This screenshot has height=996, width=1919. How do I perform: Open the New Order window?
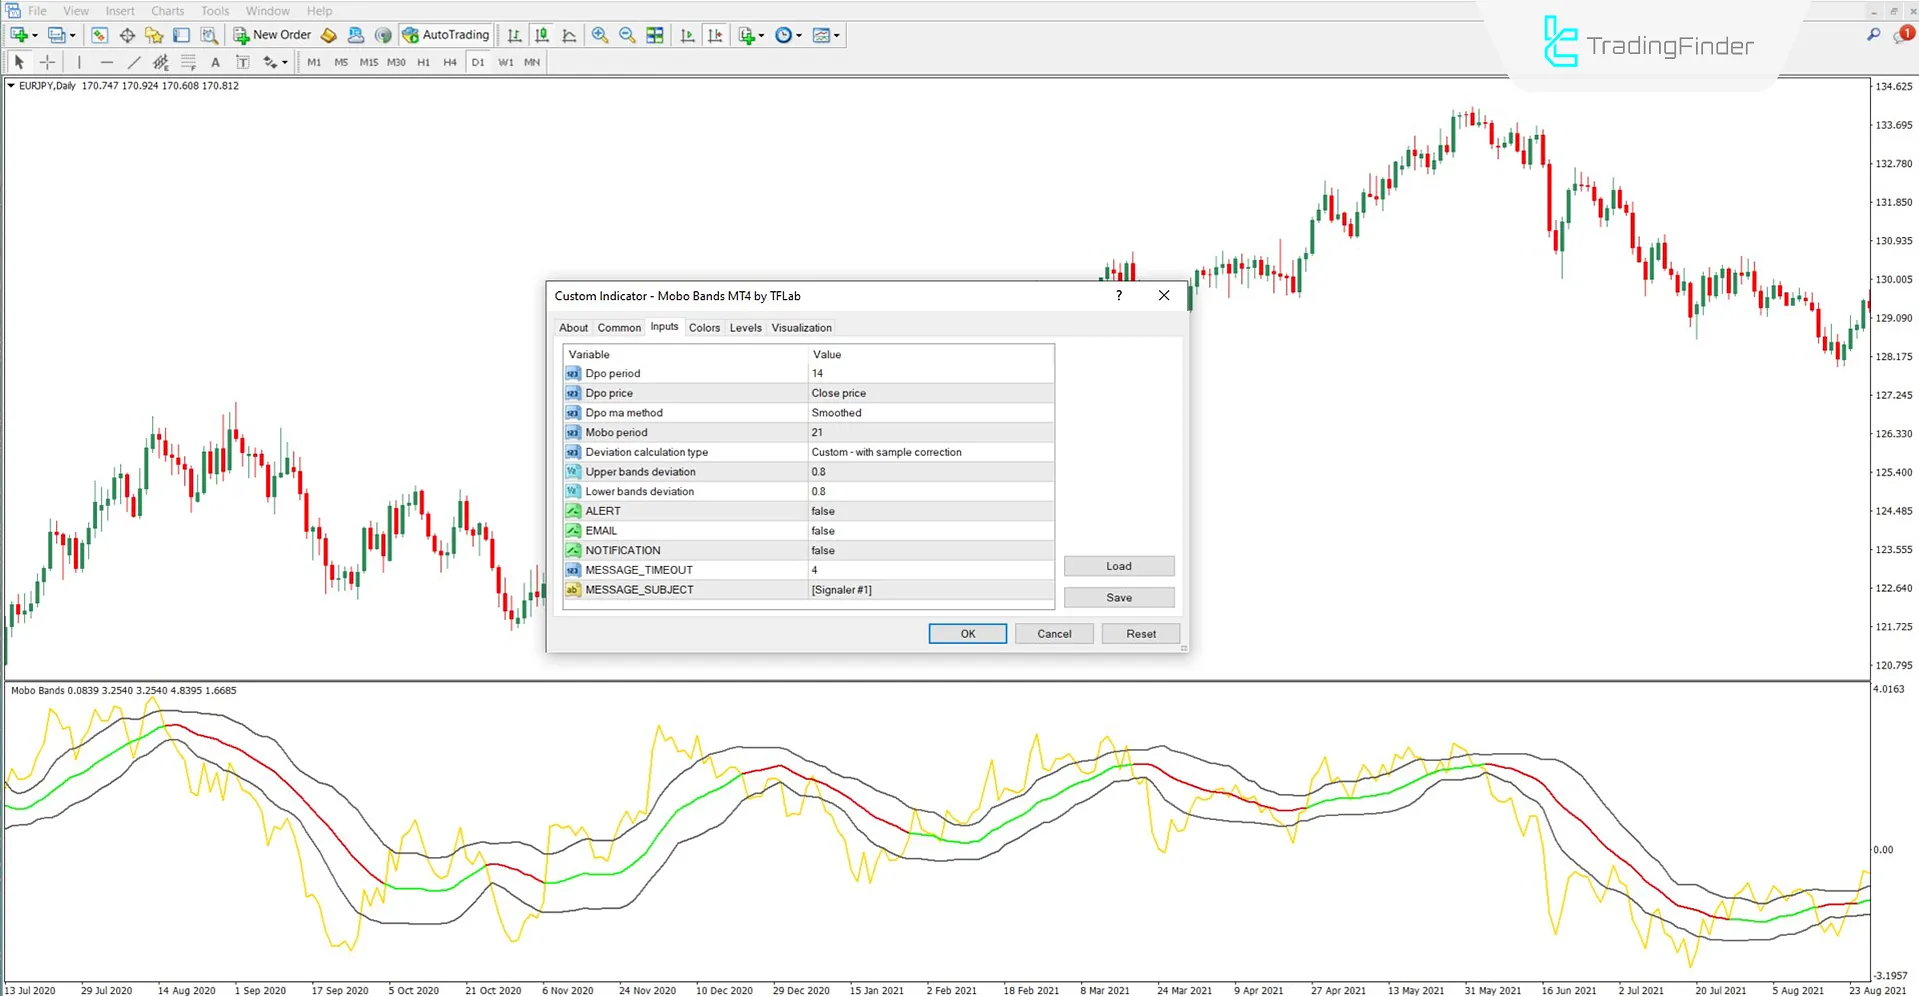pos(271,34)
